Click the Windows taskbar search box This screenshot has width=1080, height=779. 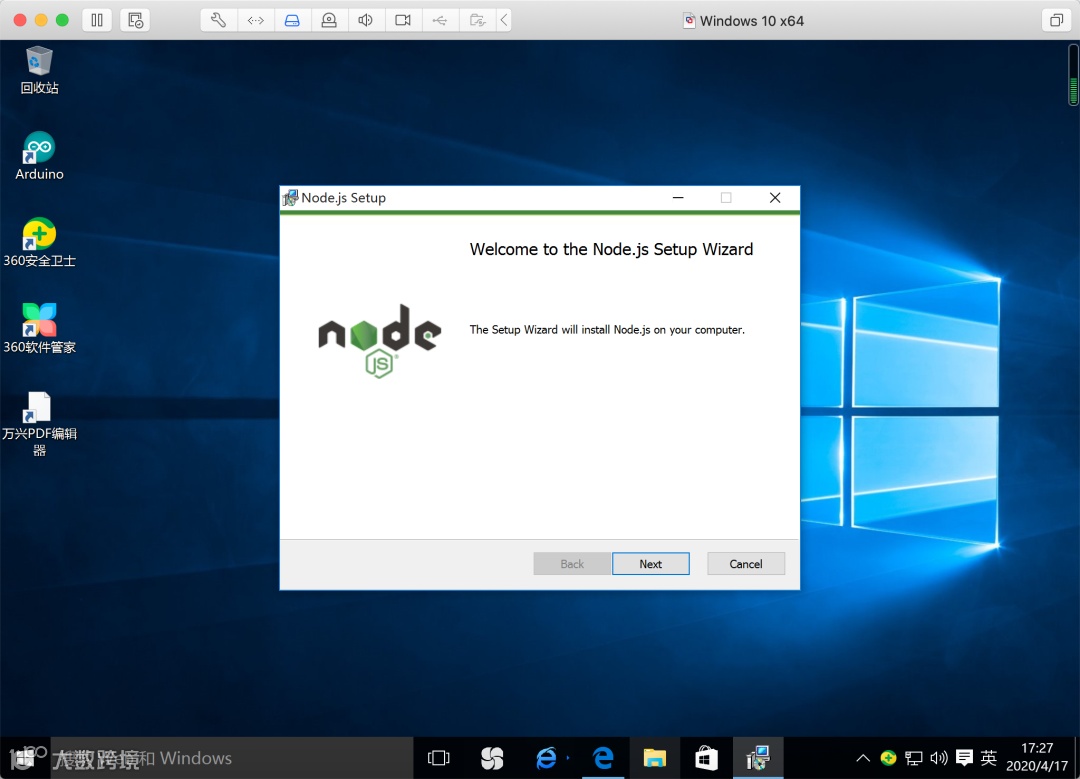(231, 758)
